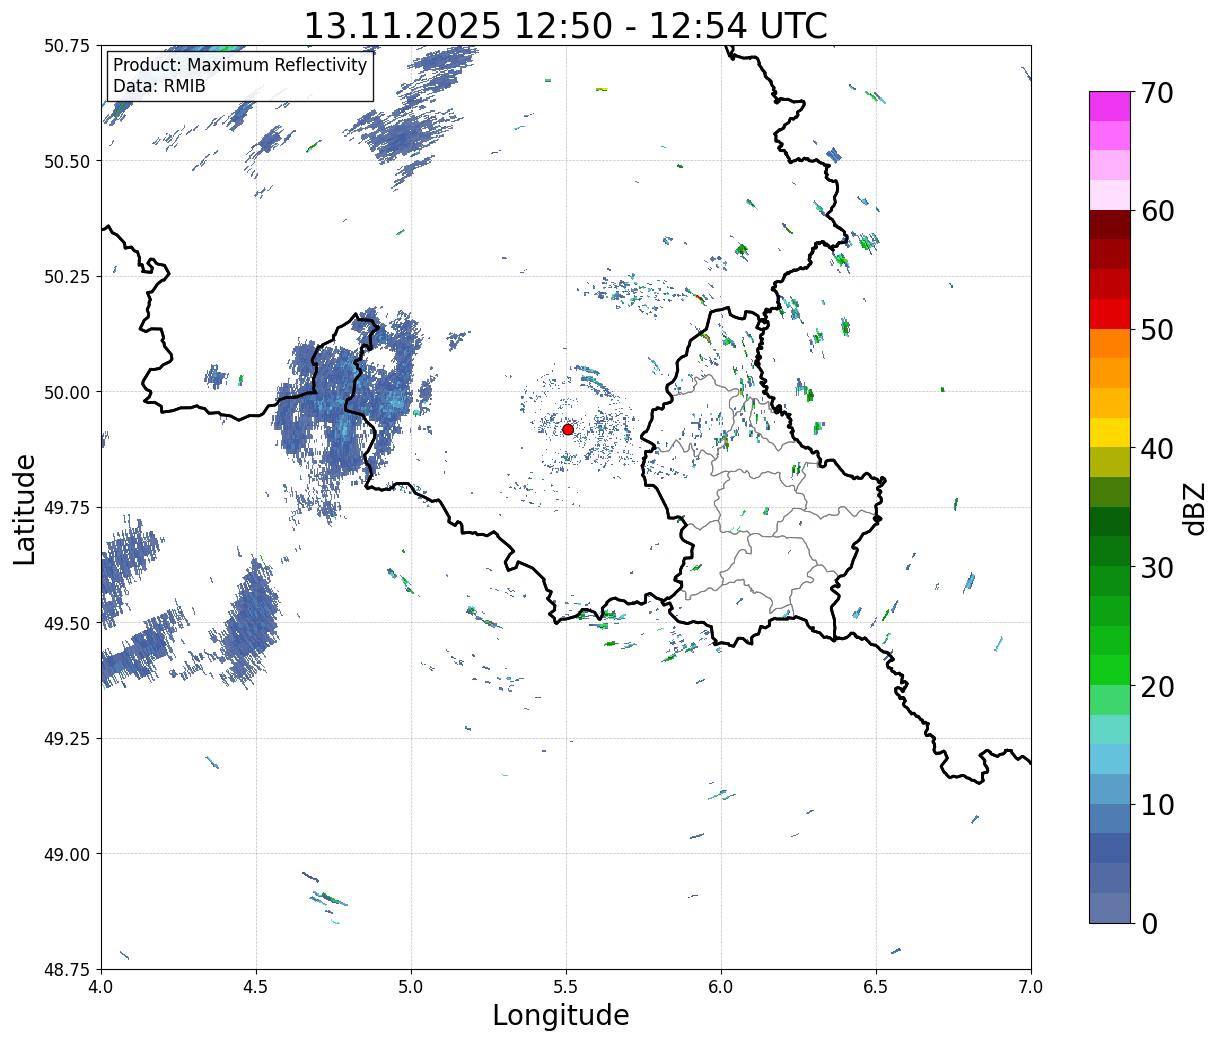Click the orange swatch just below 50
The width and height of the screenshot is (1219, 1040).
coord(1110,344)
